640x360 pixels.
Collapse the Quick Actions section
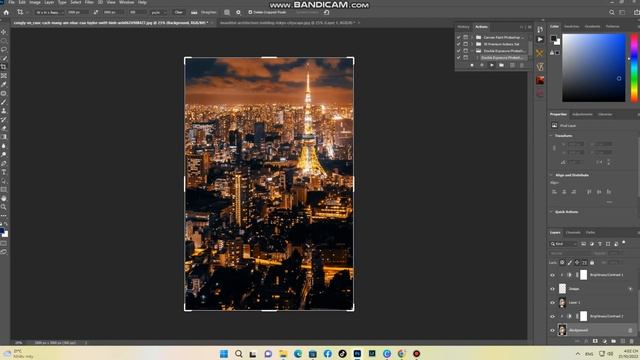coord(551,212)
